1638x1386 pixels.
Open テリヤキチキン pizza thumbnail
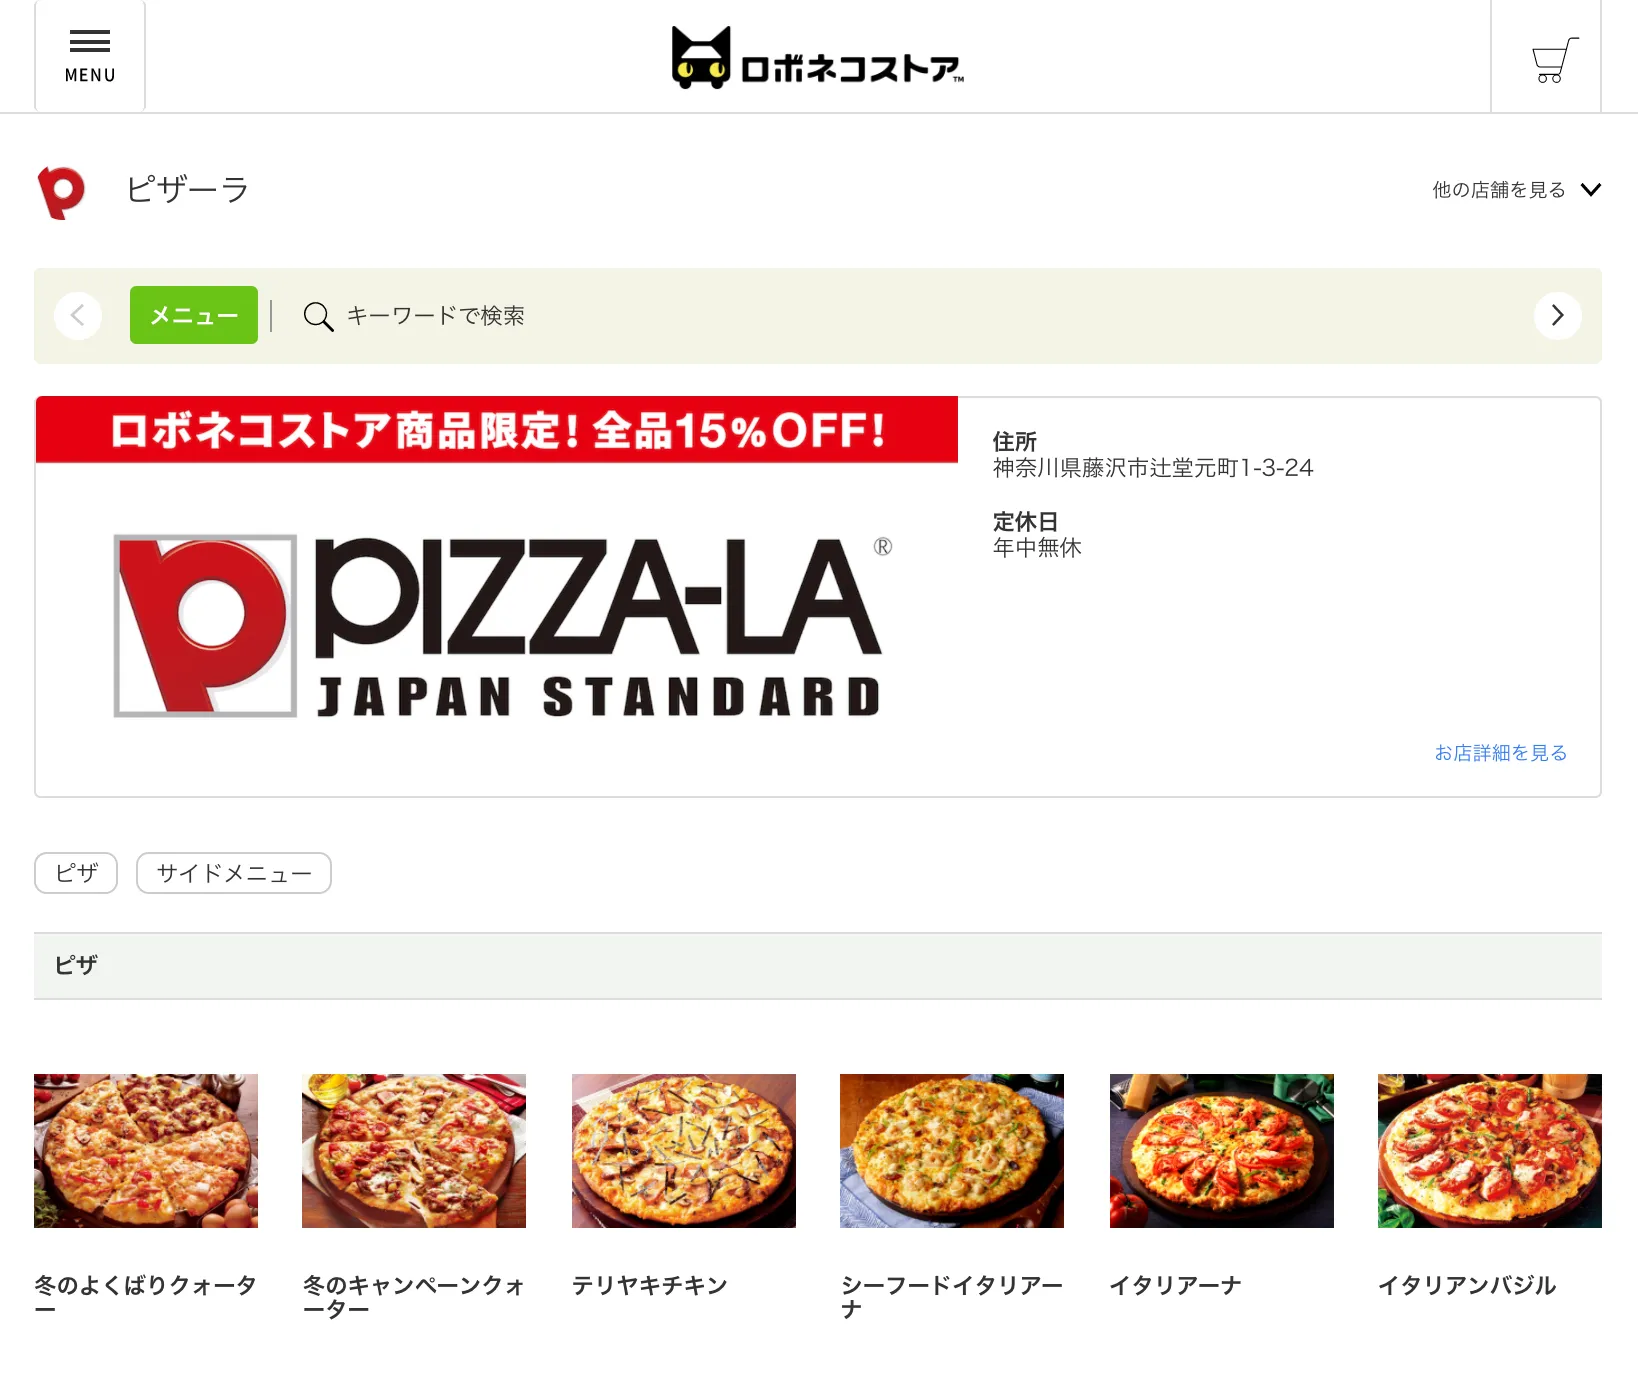click(684, 1151)
